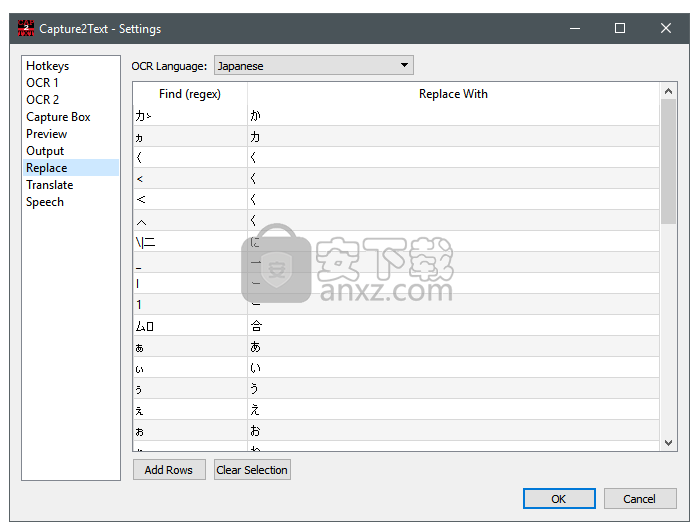This screenshot has height=529, width=698.
Task: Select the Replace settings page
Action: (x=70, y=168)
